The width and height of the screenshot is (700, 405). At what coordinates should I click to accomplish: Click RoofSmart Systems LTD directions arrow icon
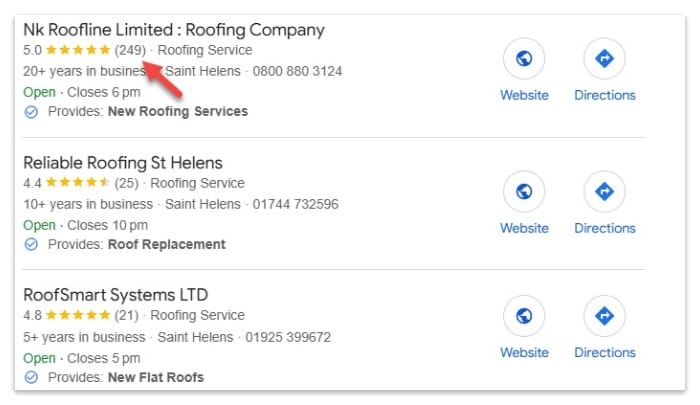(x=604, y=316)
